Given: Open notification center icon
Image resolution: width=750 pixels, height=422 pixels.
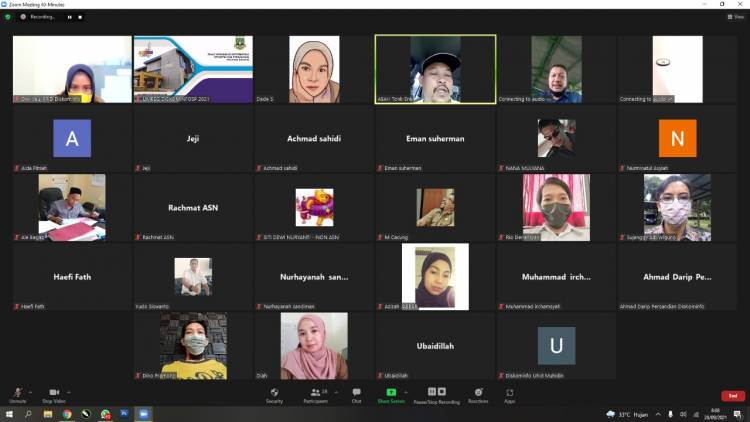Looking at the screenshot, I should coord(739,414).
